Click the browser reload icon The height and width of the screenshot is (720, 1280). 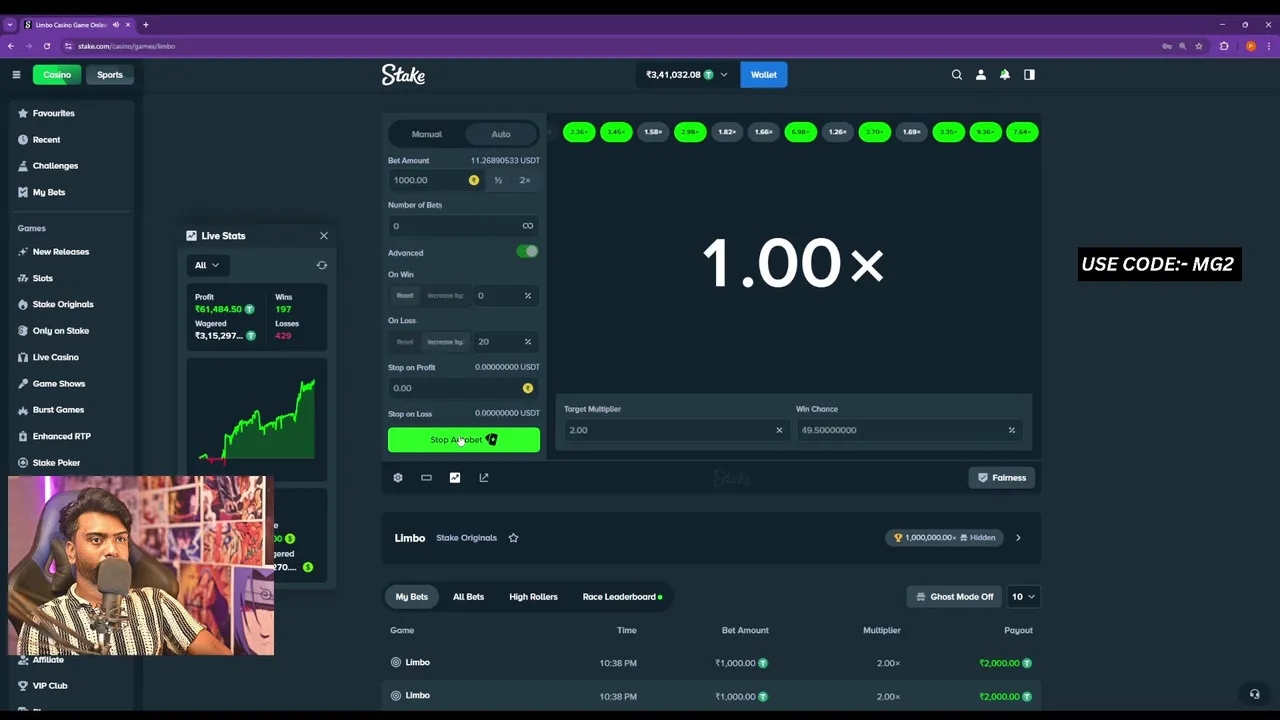[x=47, y=46]
